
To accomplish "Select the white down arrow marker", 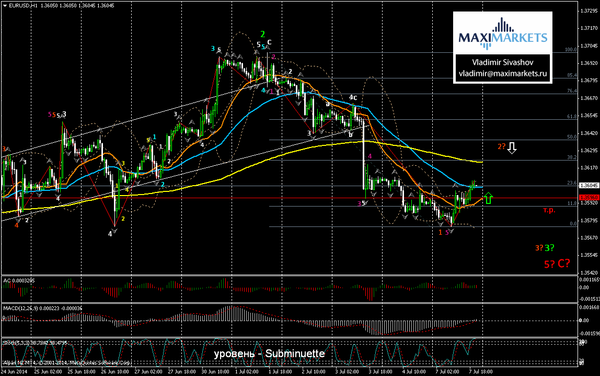I will [x=512, y=148].
